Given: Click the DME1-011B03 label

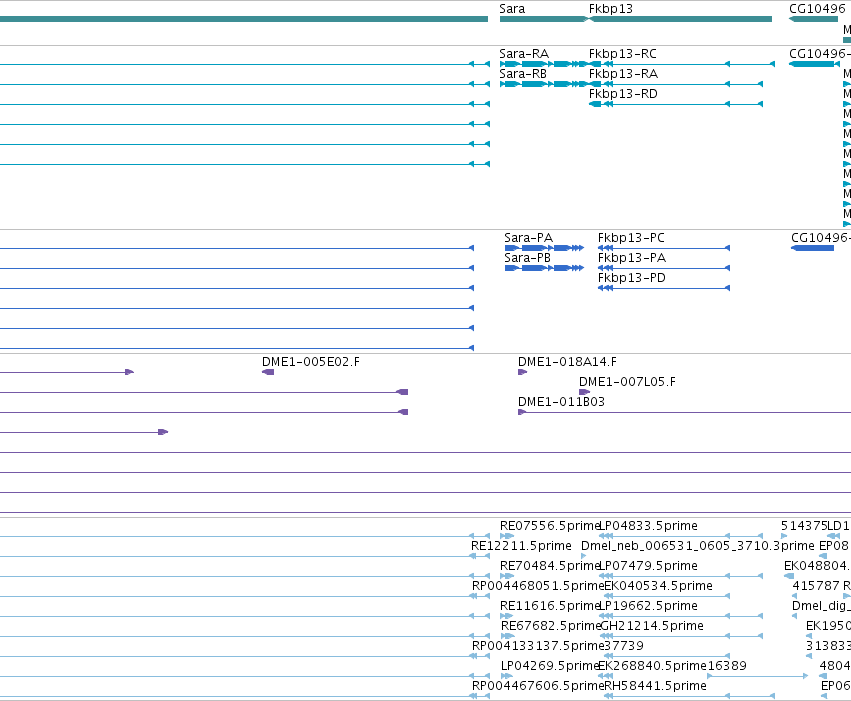Looking at the screenshot, I should click(561, 402).
